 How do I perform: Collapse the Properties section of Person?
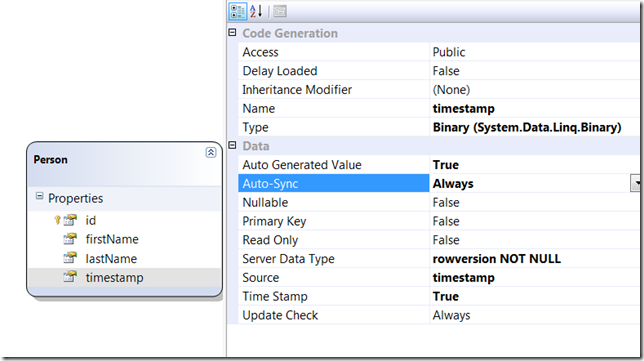click(x=39, y=196)
